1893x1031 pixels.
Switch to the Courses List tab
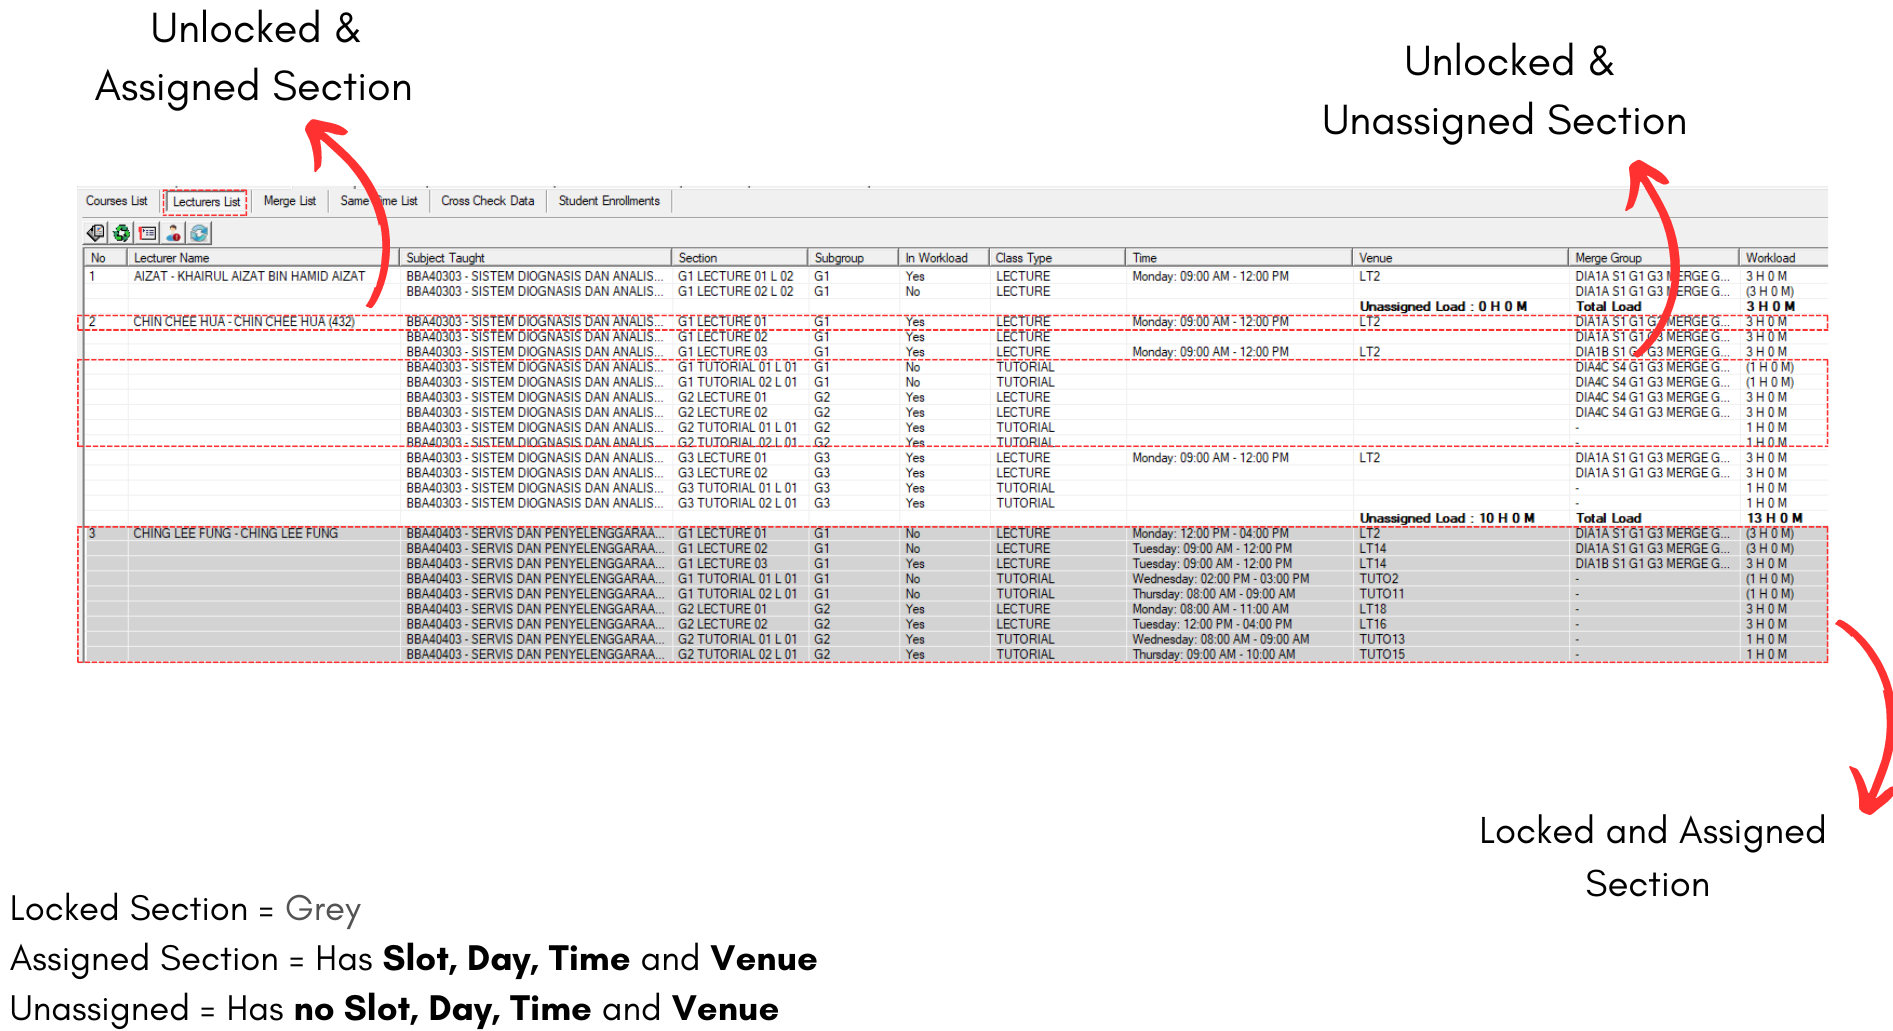pos(116,201)
